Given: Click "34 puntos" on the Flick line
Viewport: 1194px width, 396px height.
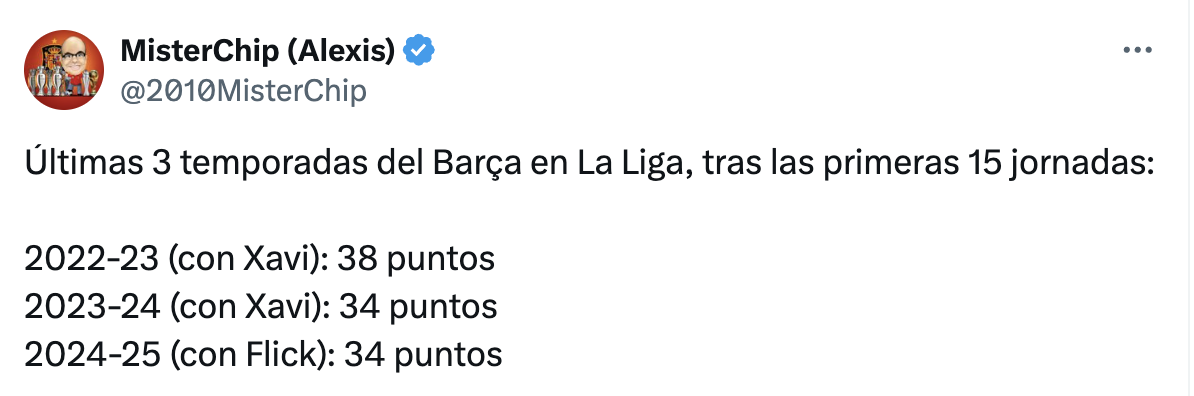Looking at the screenshot, I should tap(423, 355).
